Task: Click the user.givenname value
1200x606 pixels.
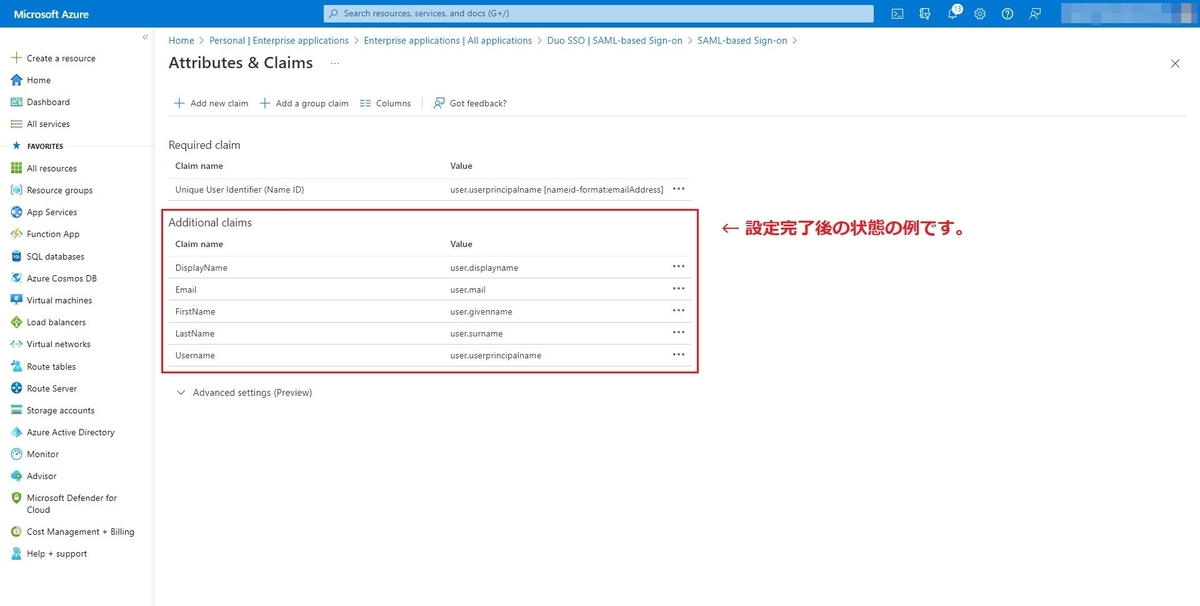Action: 481,311
